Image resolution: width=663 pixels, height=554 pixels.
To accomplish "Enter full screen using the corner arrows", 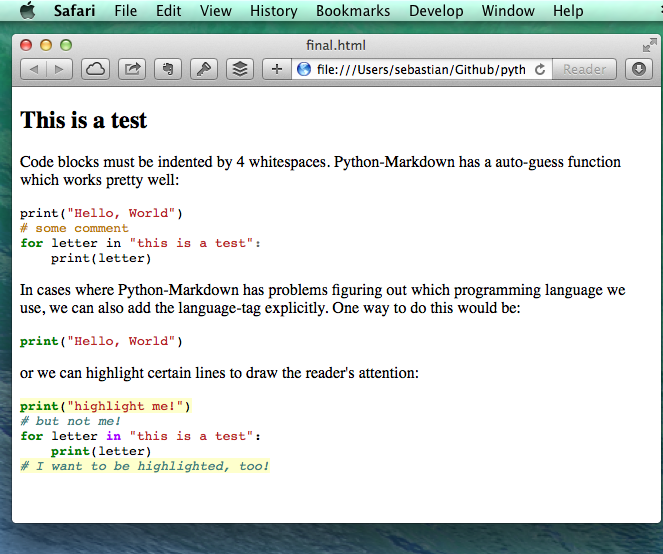I will 649,44.
